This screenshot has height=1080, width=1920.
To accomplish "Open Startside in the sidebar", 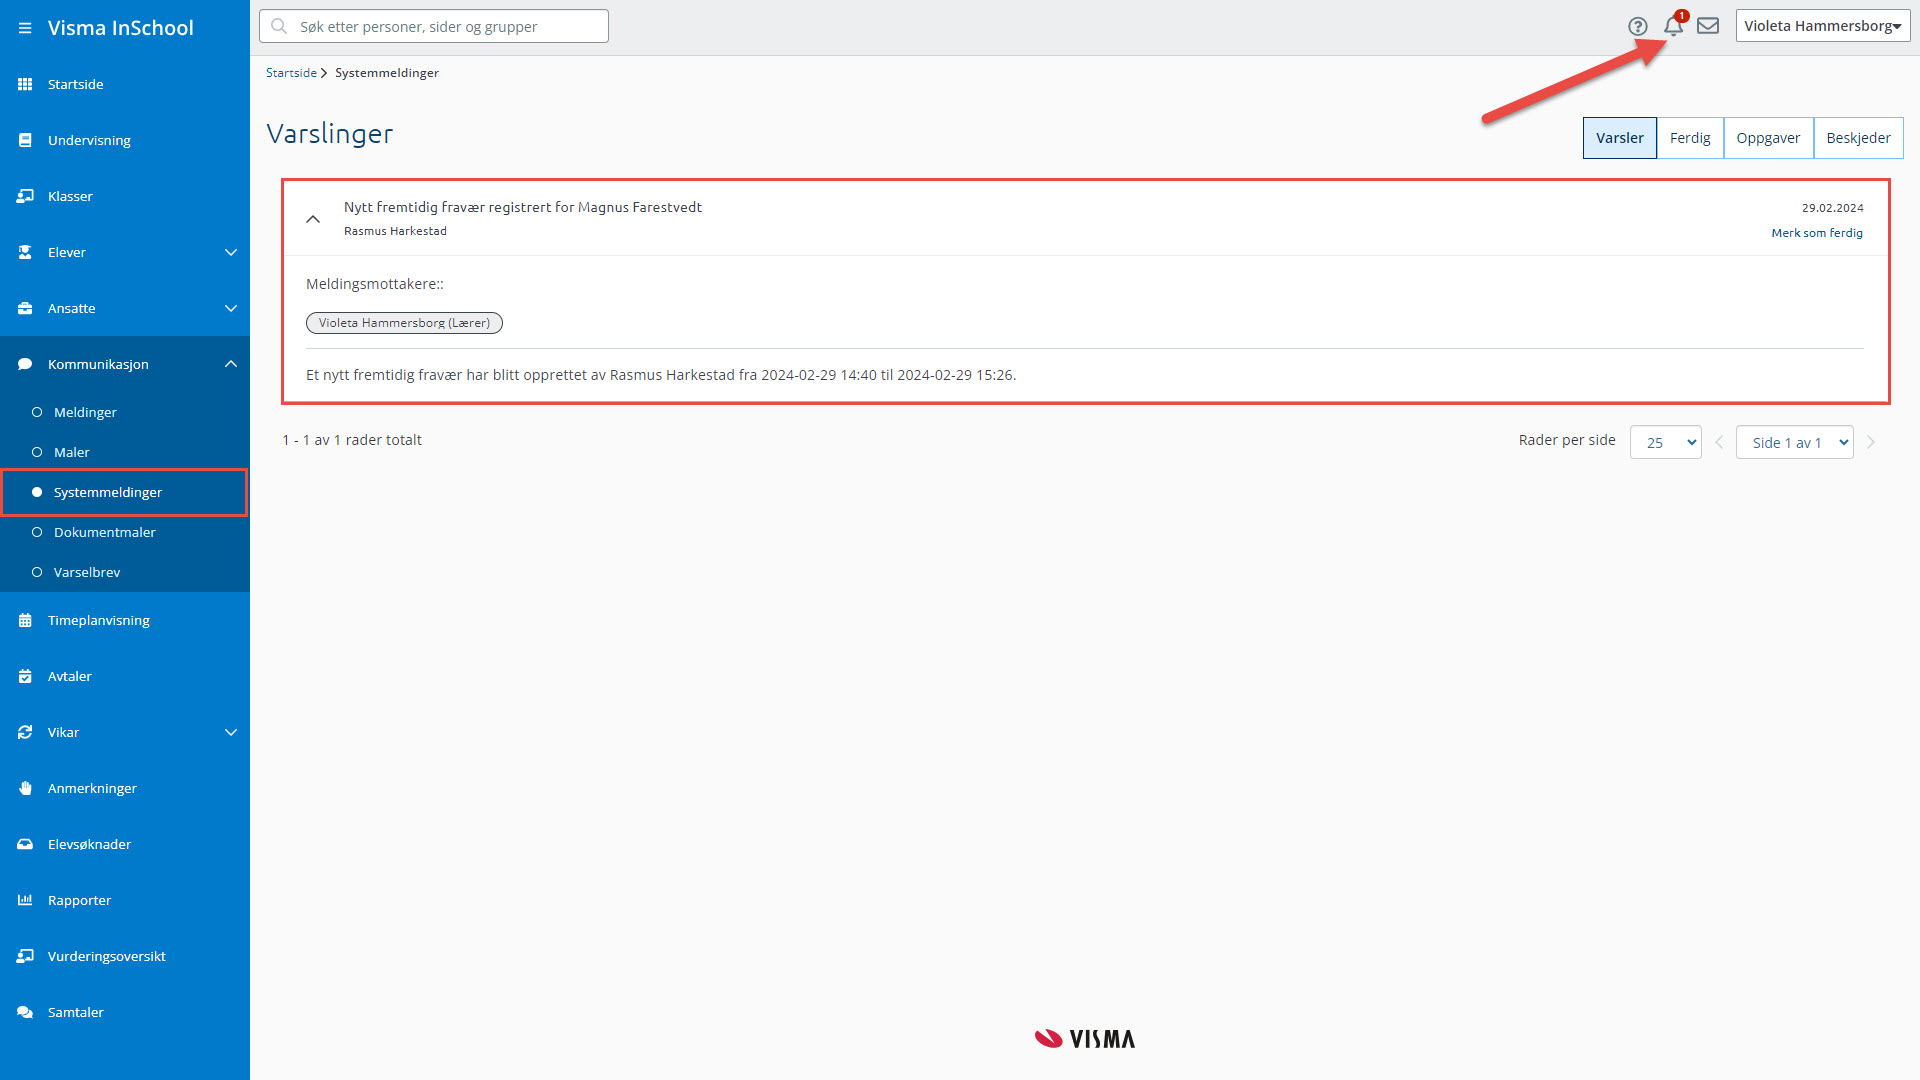I will pyautogui.click(x=125, y=84).
